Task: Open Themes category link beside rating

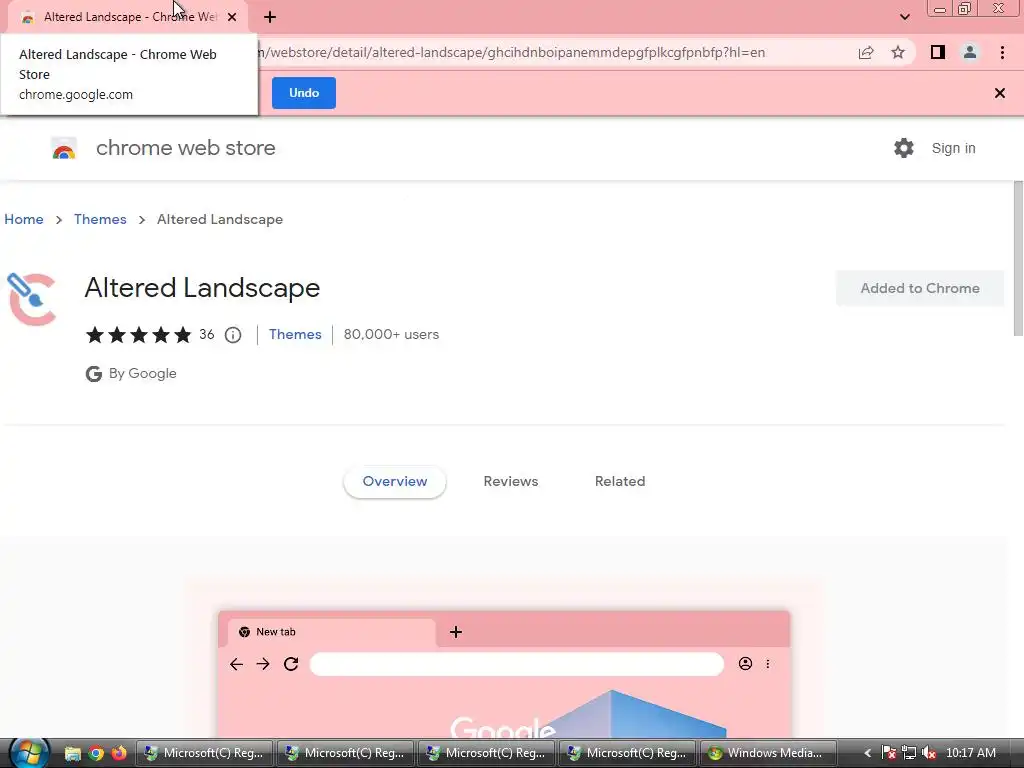Action: [x=295, y=334]
